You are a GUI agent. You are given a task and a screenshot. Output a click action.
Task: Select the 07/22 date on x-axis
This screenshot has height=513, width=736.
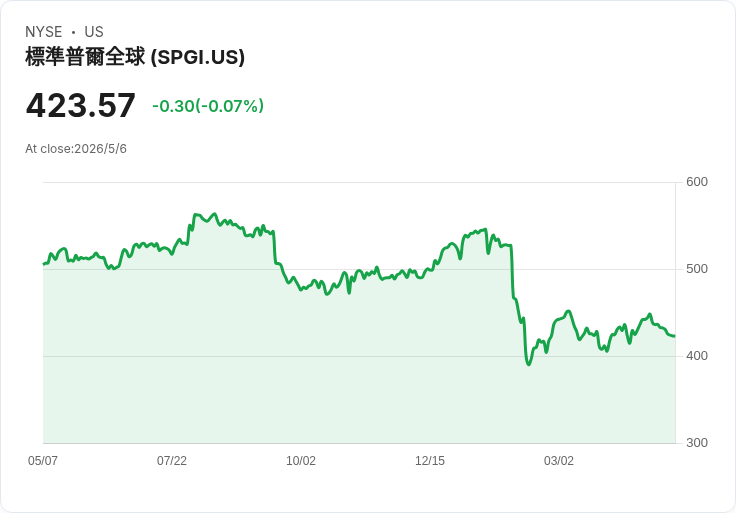(x=172, y=460)
